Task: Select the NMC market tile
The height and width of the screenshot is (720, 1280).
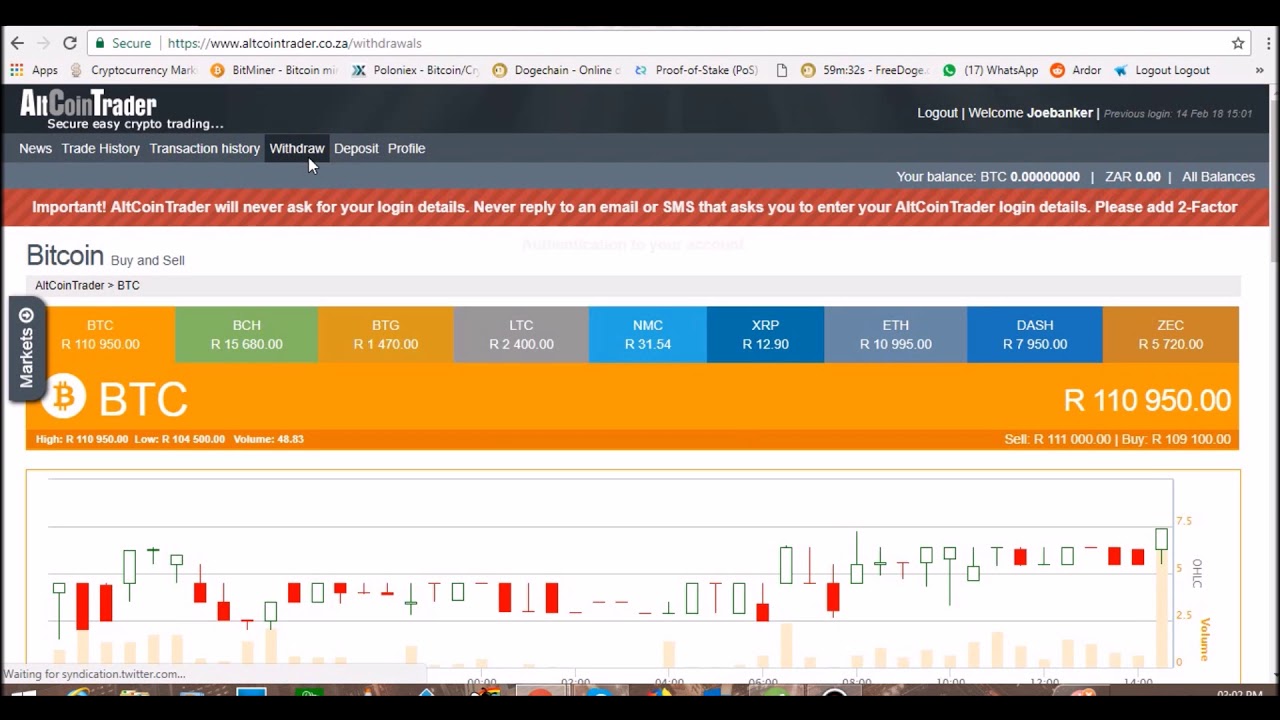Action: (x=648, y=334)
